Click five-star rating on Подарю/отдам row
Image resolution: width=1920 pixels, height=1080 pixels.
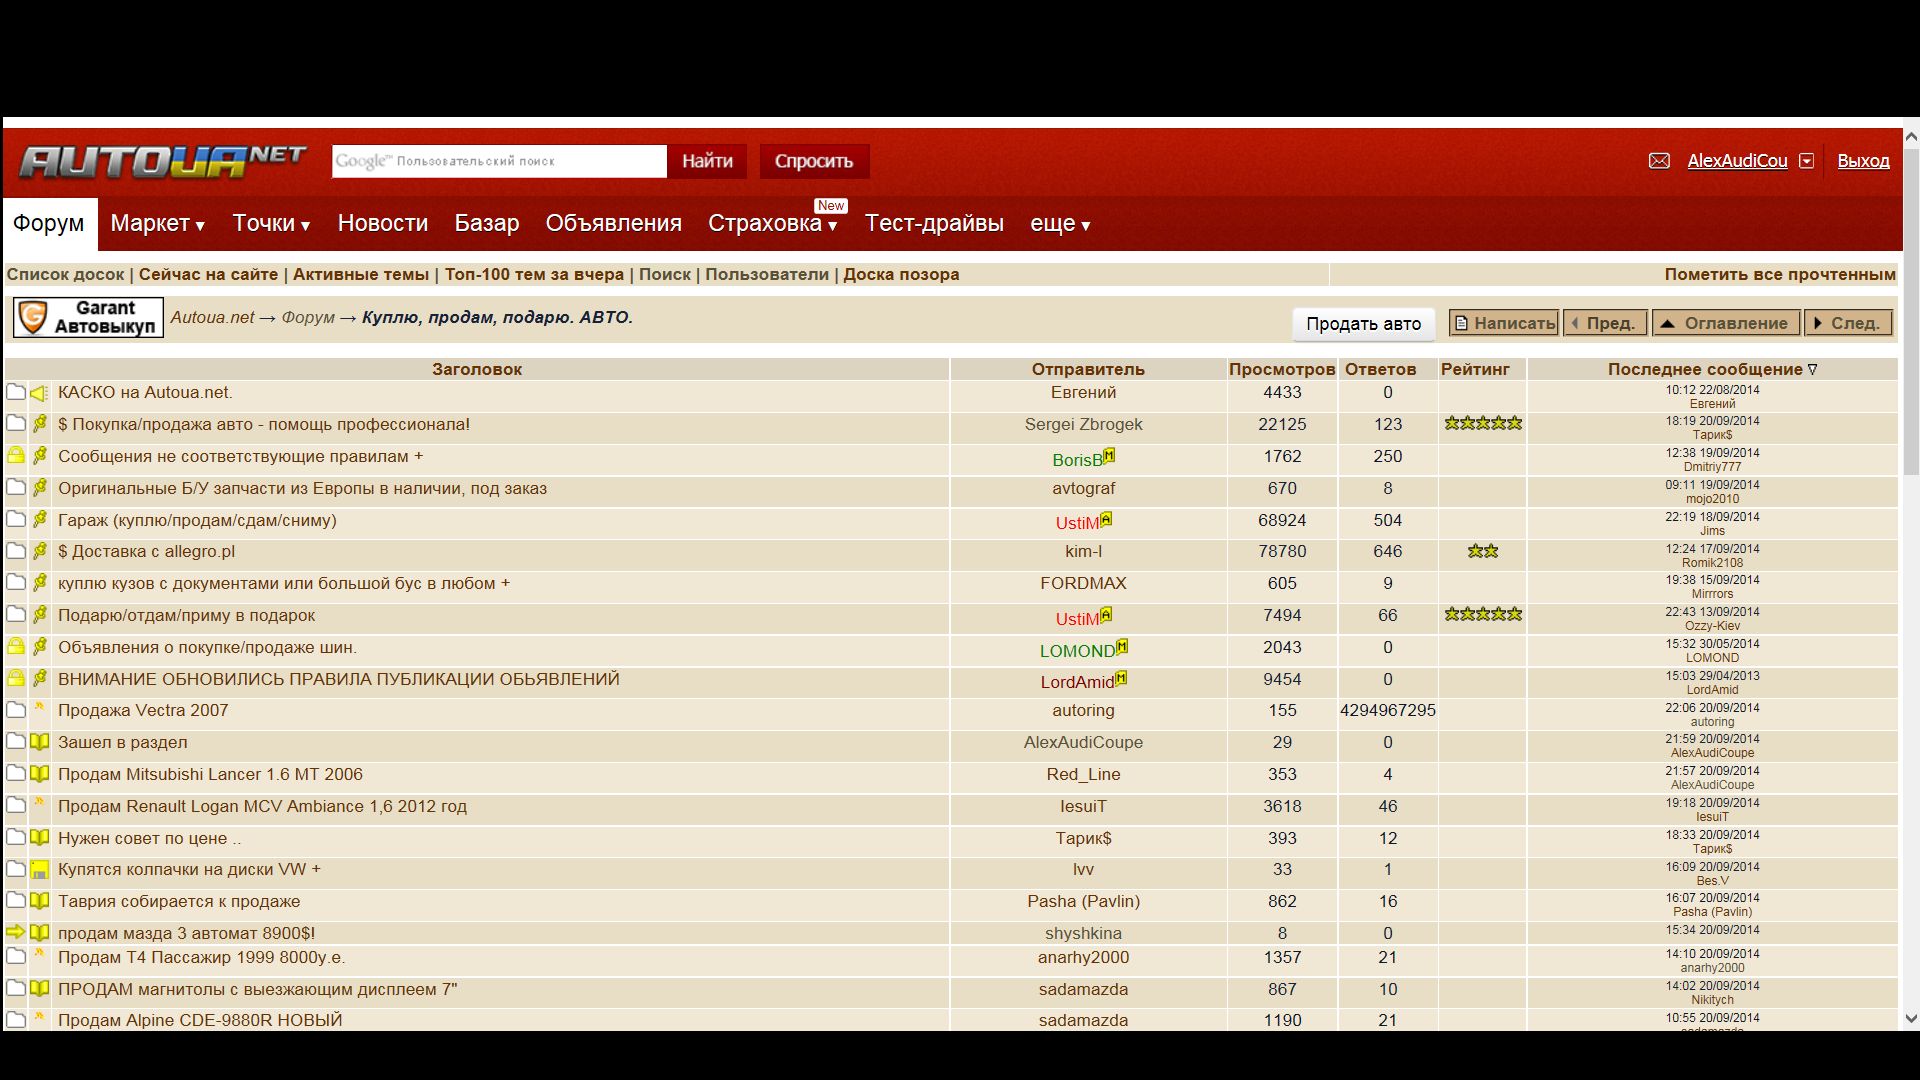(x=1482, y=615)
